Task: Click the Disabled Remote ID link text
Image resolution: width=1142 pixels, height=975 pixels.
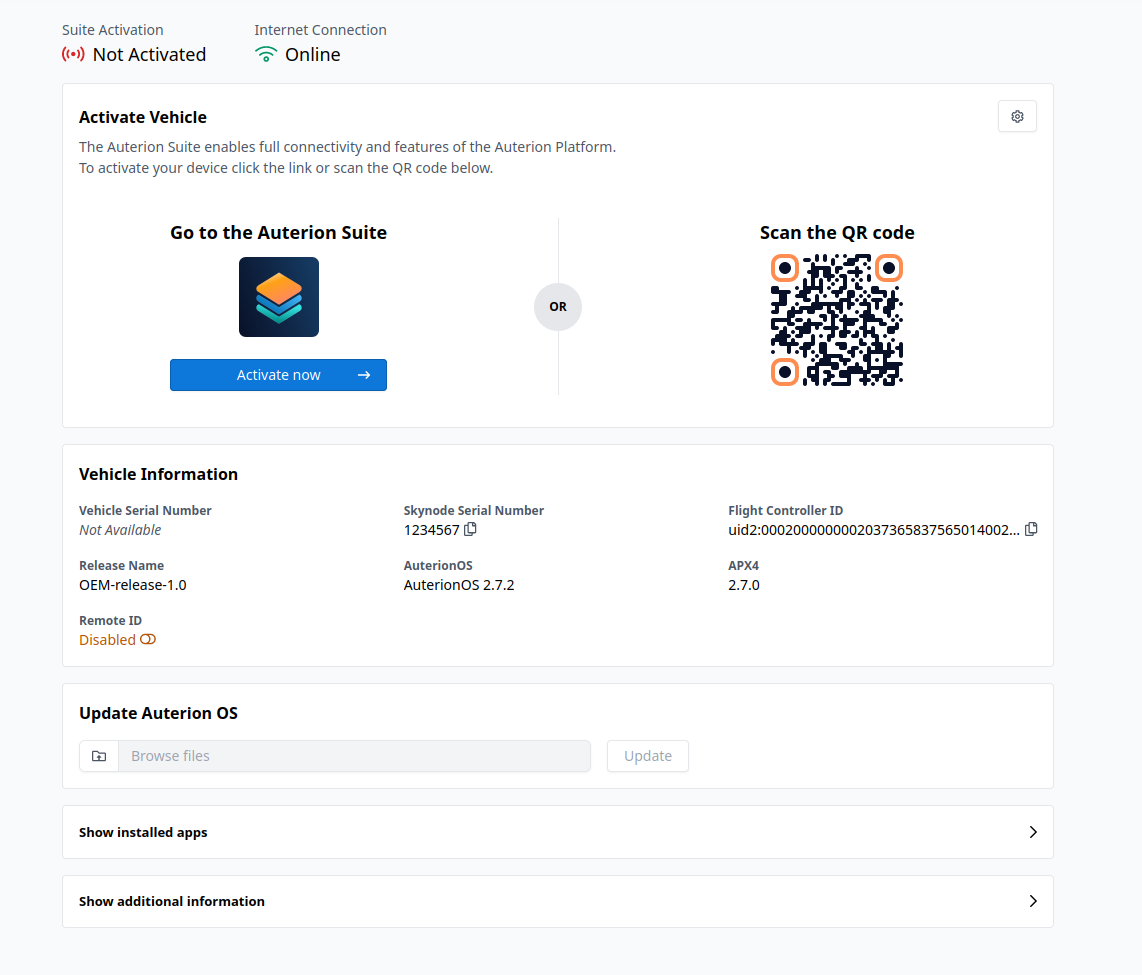Action: tap(107, 639)
